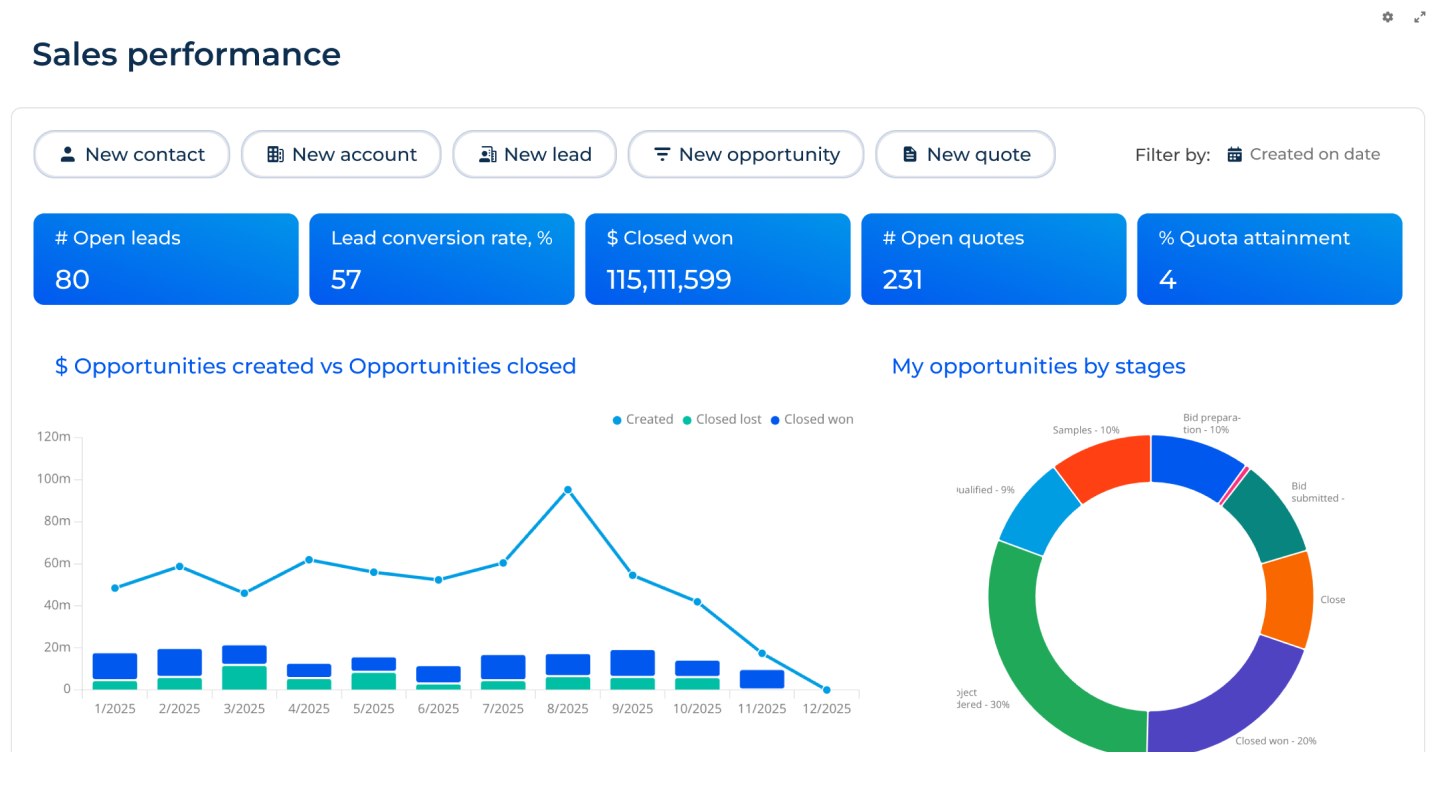
Task: Toggle the Closed lost legend entry
Action: [x=722, y=420]
